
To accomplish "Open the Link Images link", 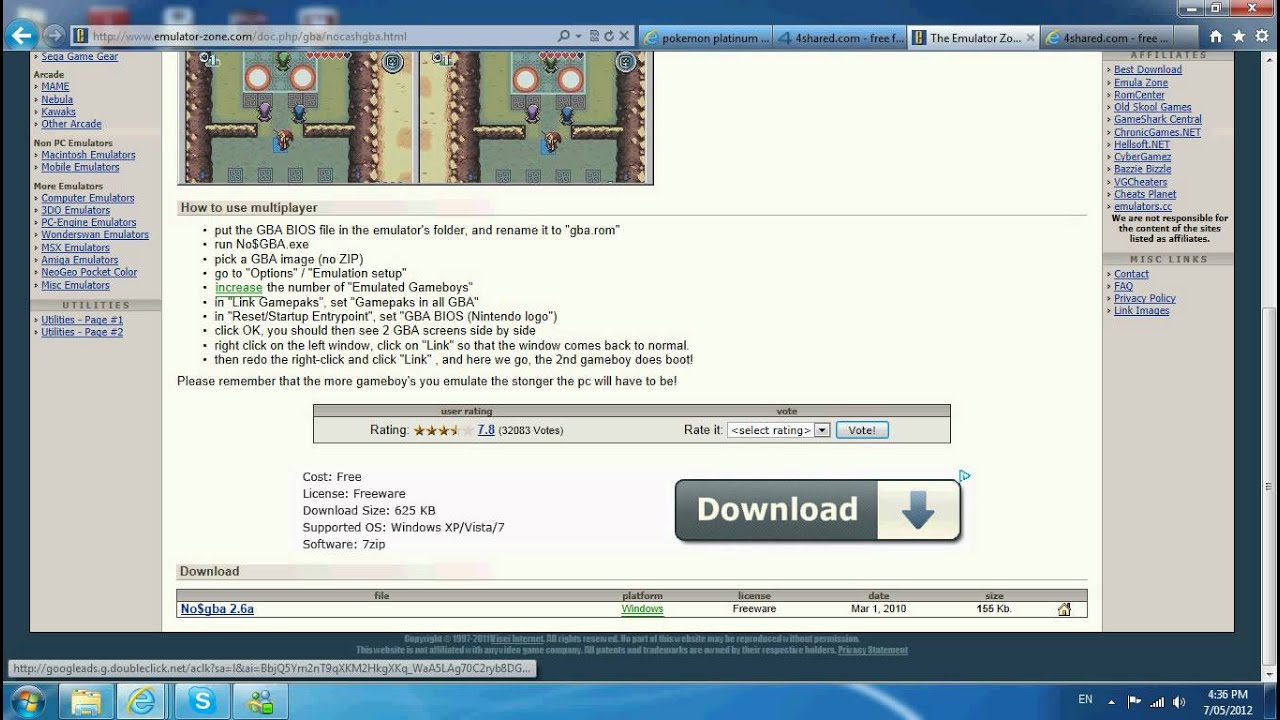I will 1141,311.
